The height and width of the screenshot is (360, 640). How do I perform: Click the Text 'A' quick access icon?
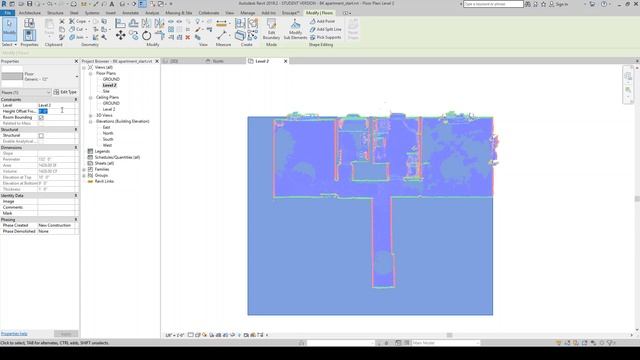click(111, 4)
